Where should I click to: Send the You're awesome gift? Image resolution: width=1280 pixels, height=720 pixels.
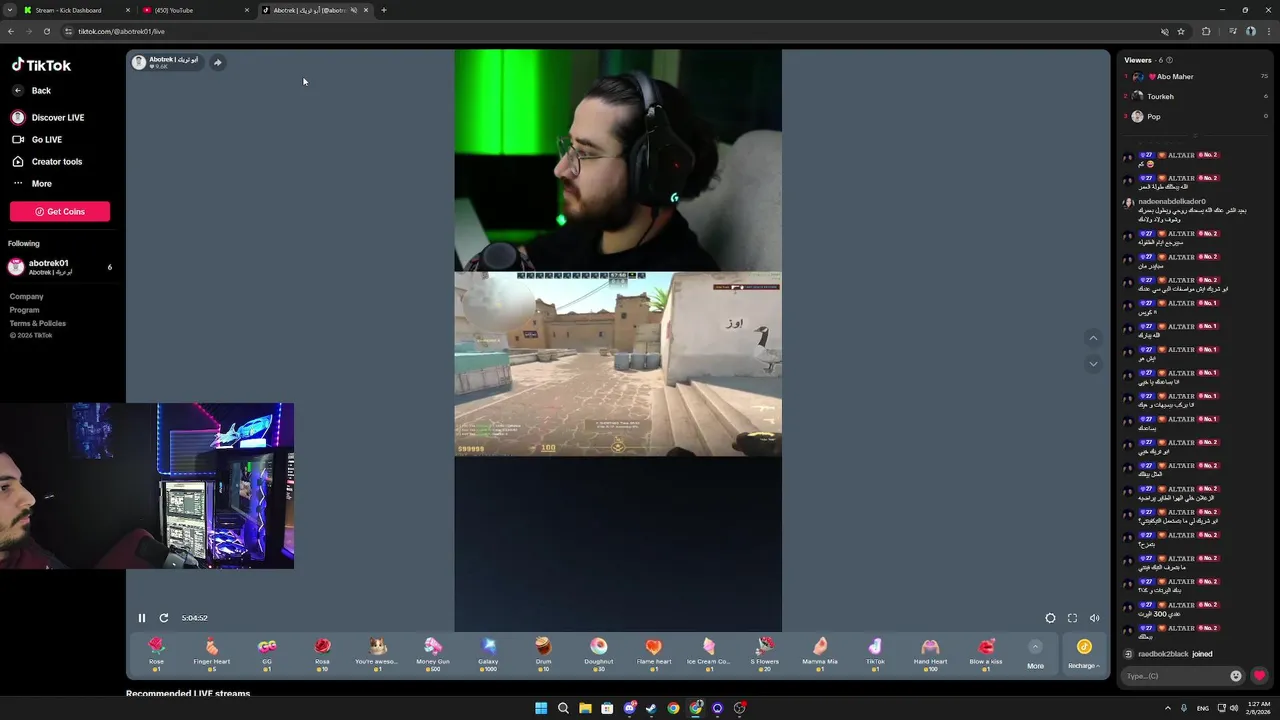377,653
